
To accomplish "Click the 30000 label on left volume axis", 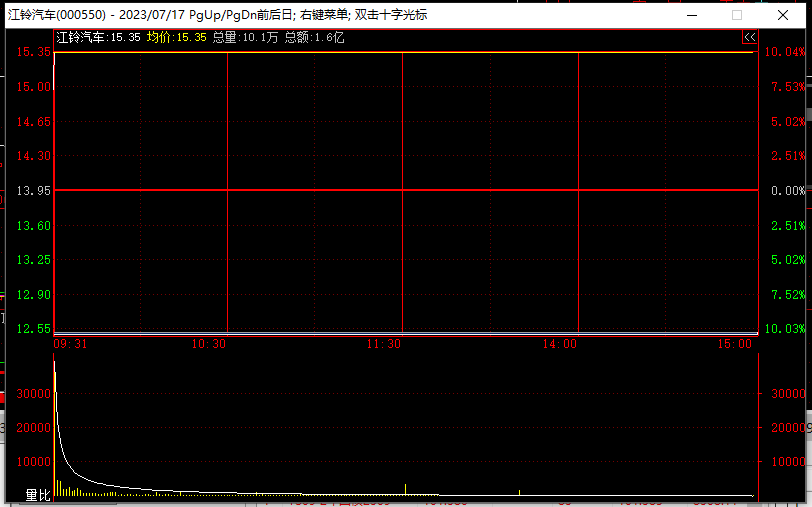I will (34, 394).
